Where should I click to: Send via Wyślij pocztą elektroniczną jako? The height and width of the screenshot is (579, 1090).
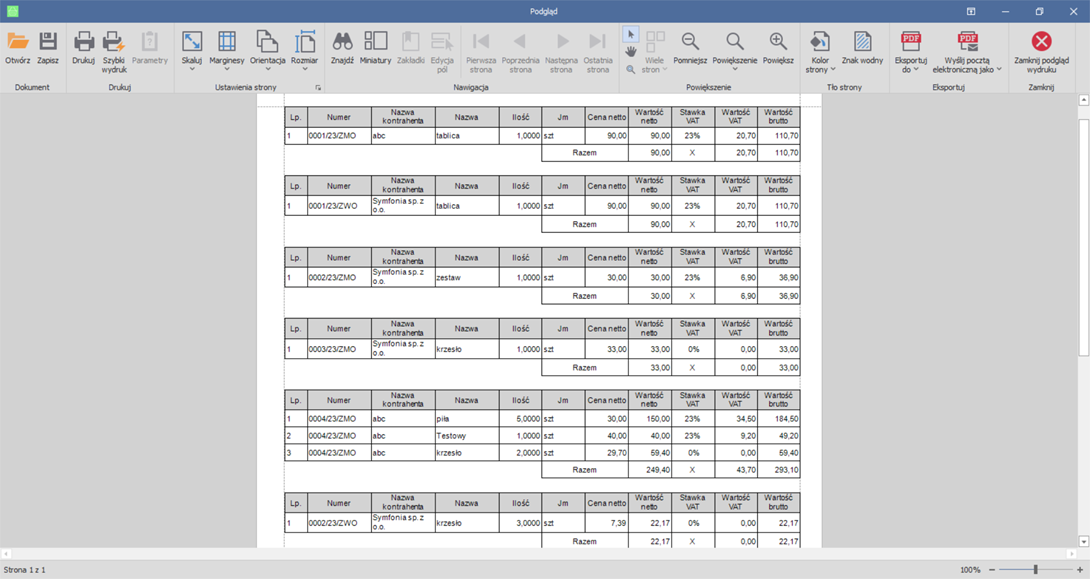pyautogui.click(x=967, y=52)
